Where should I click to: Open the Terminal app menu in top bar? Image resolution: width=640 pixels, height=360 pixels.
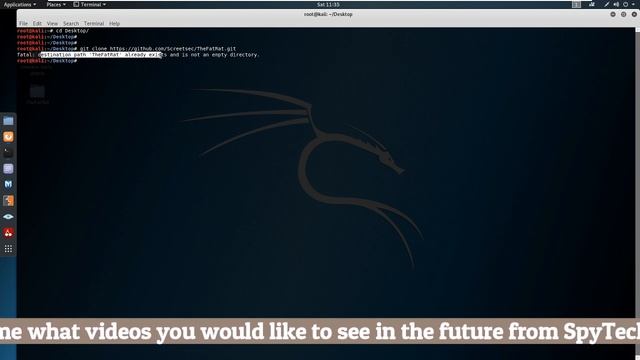[90, 4]
